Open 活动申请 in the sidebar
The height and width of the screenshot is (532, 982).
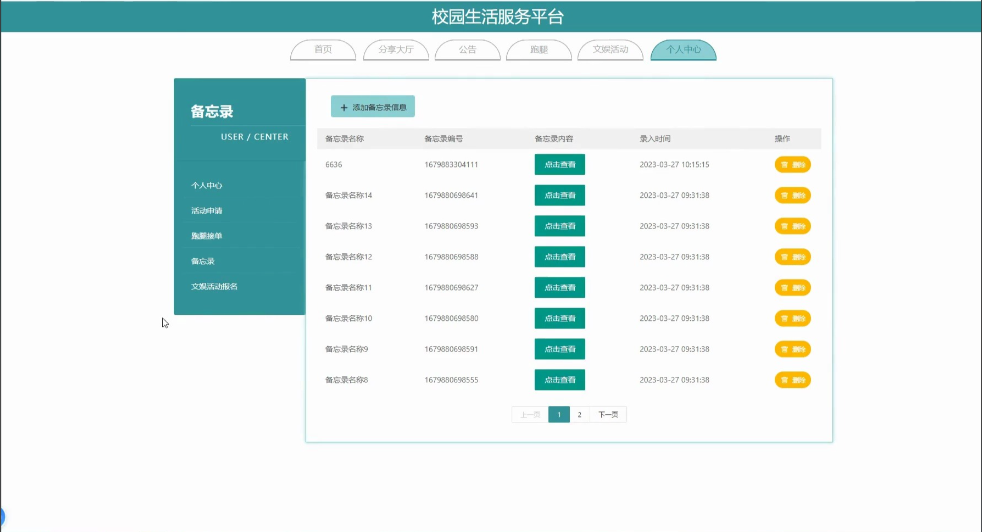(207, 211)
